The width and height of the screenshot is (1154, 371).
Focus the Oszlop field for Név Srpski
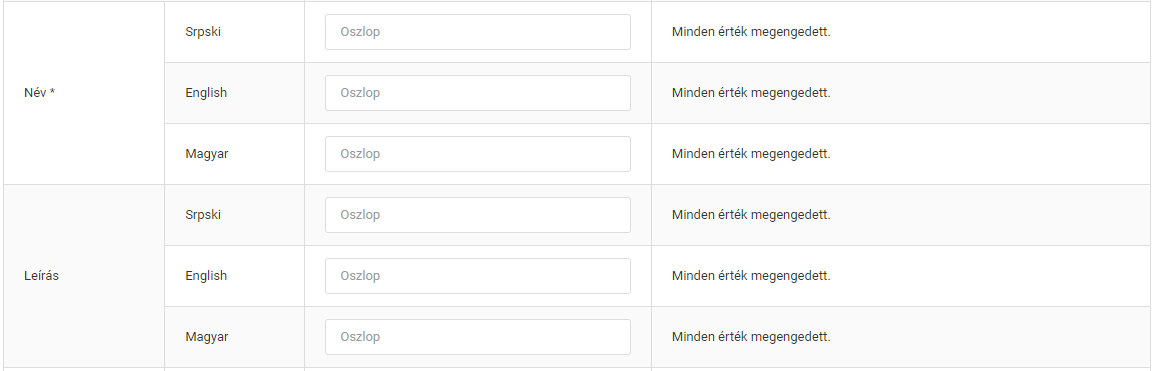coord(478,32)
